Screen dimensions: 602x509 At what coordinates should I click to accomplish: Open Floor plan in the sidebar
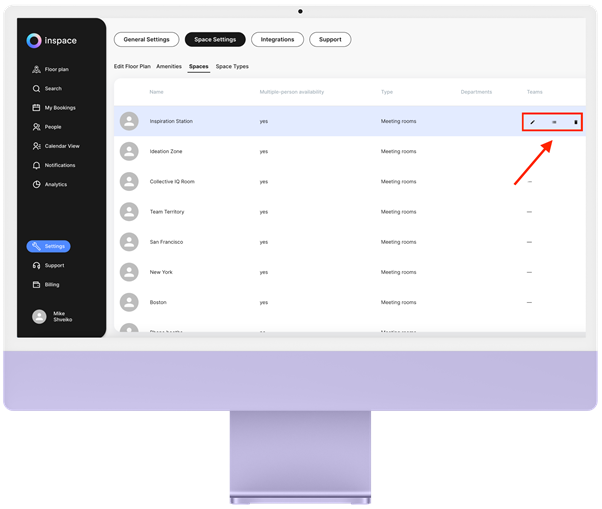coord(51,69)
